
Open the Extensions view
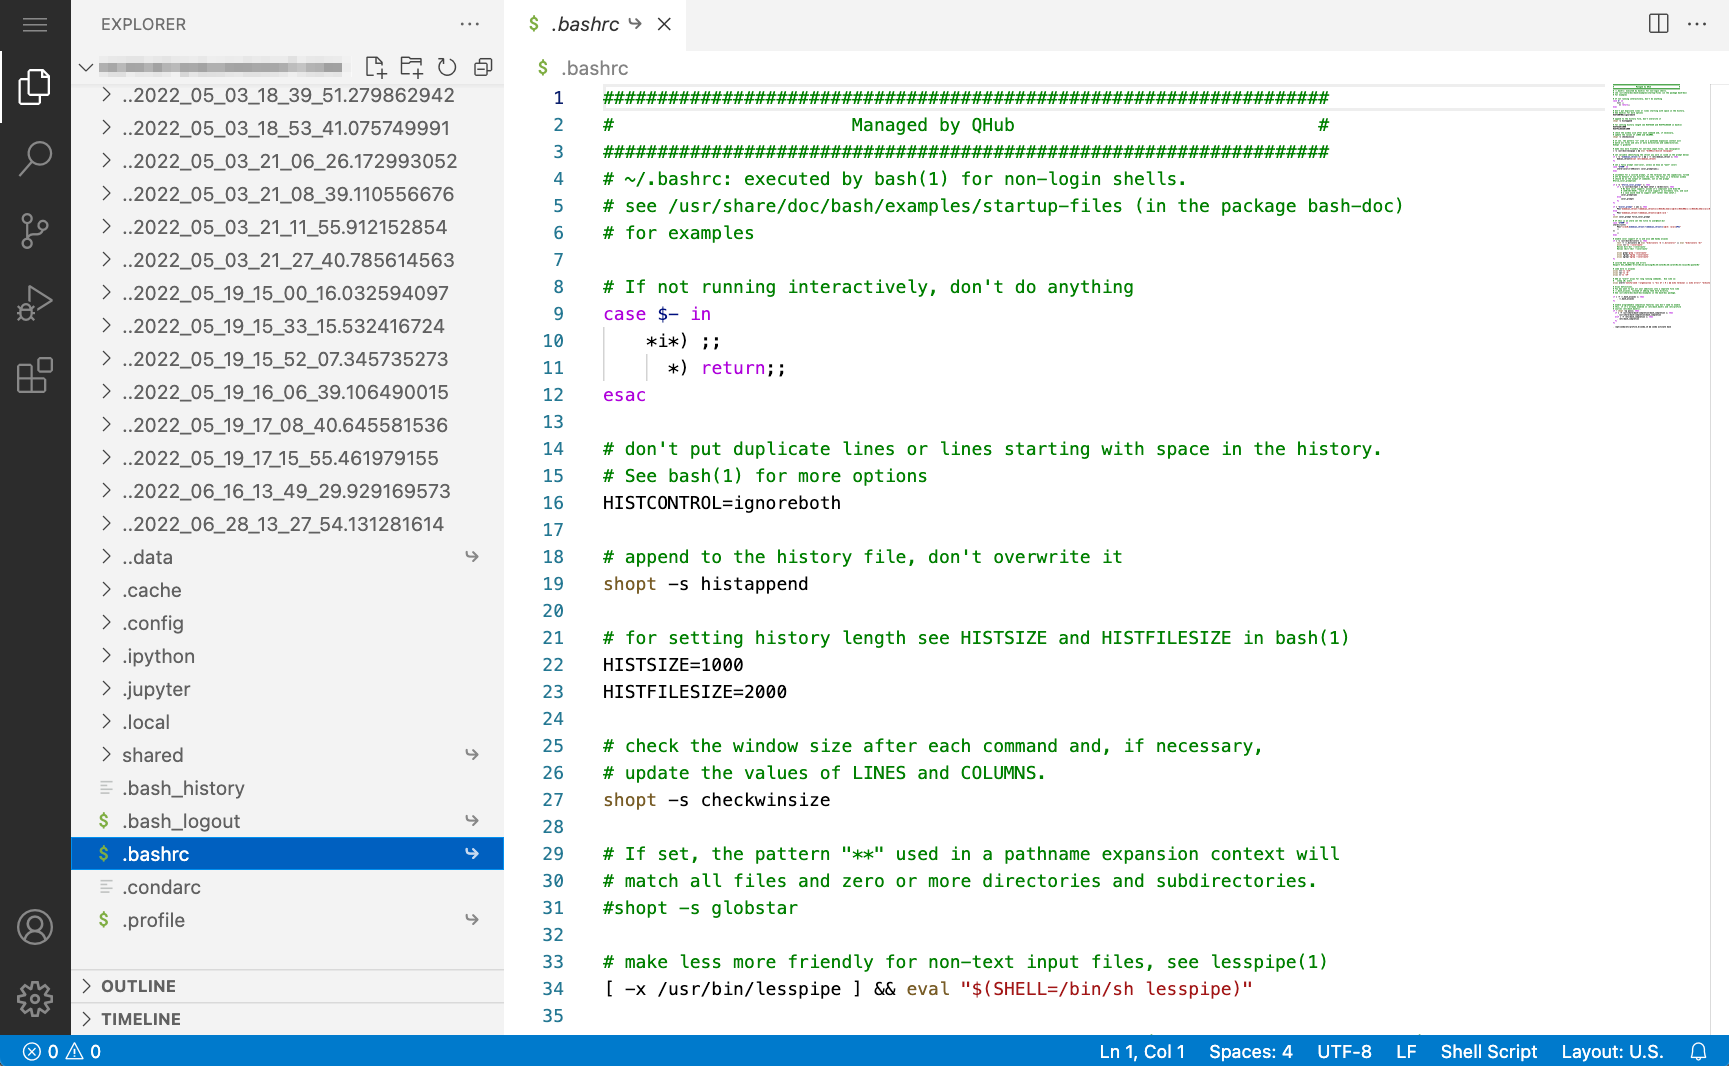point(35,377)
